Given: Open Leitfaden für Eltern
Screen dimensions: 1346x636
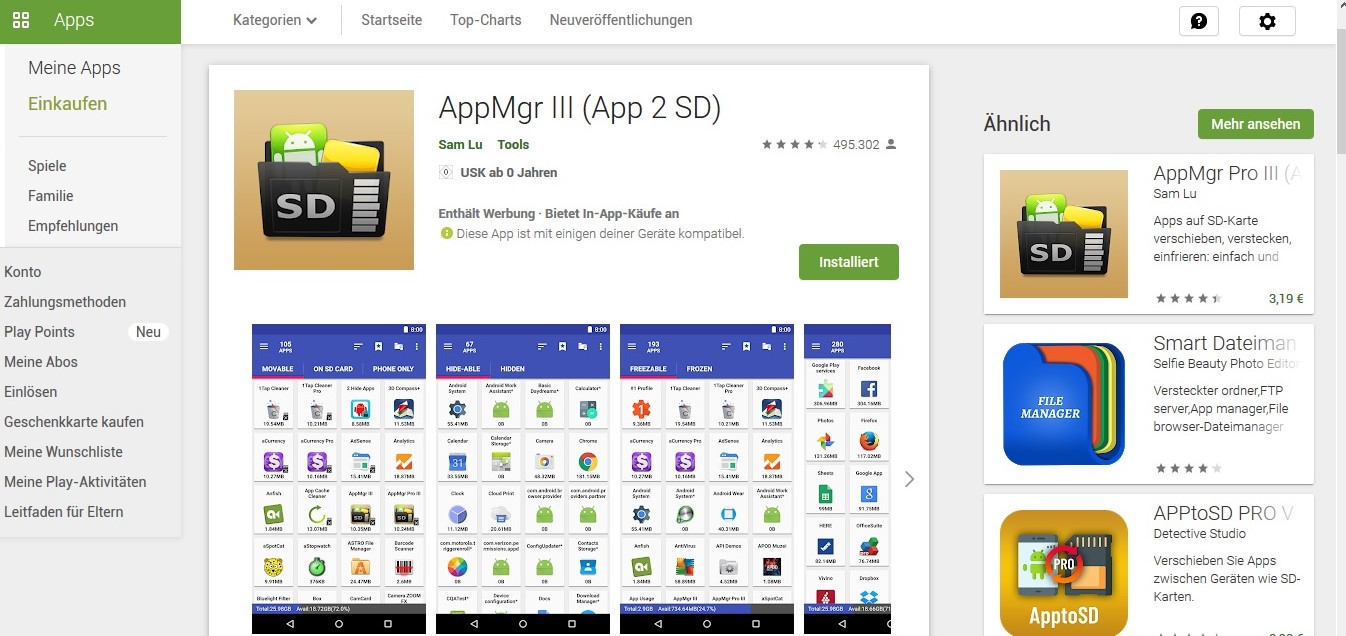Looking at the screenshot, I should 64,512.
